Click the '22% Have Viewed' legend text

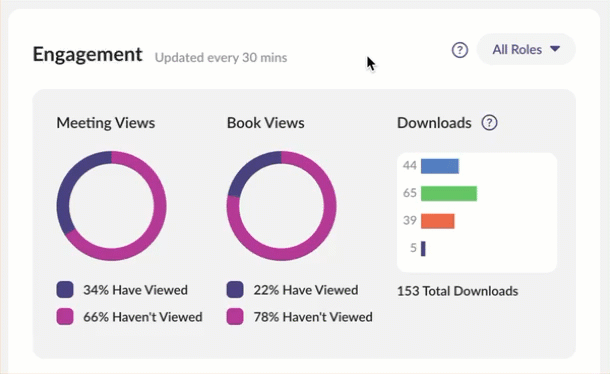click(x=306, y=290)
